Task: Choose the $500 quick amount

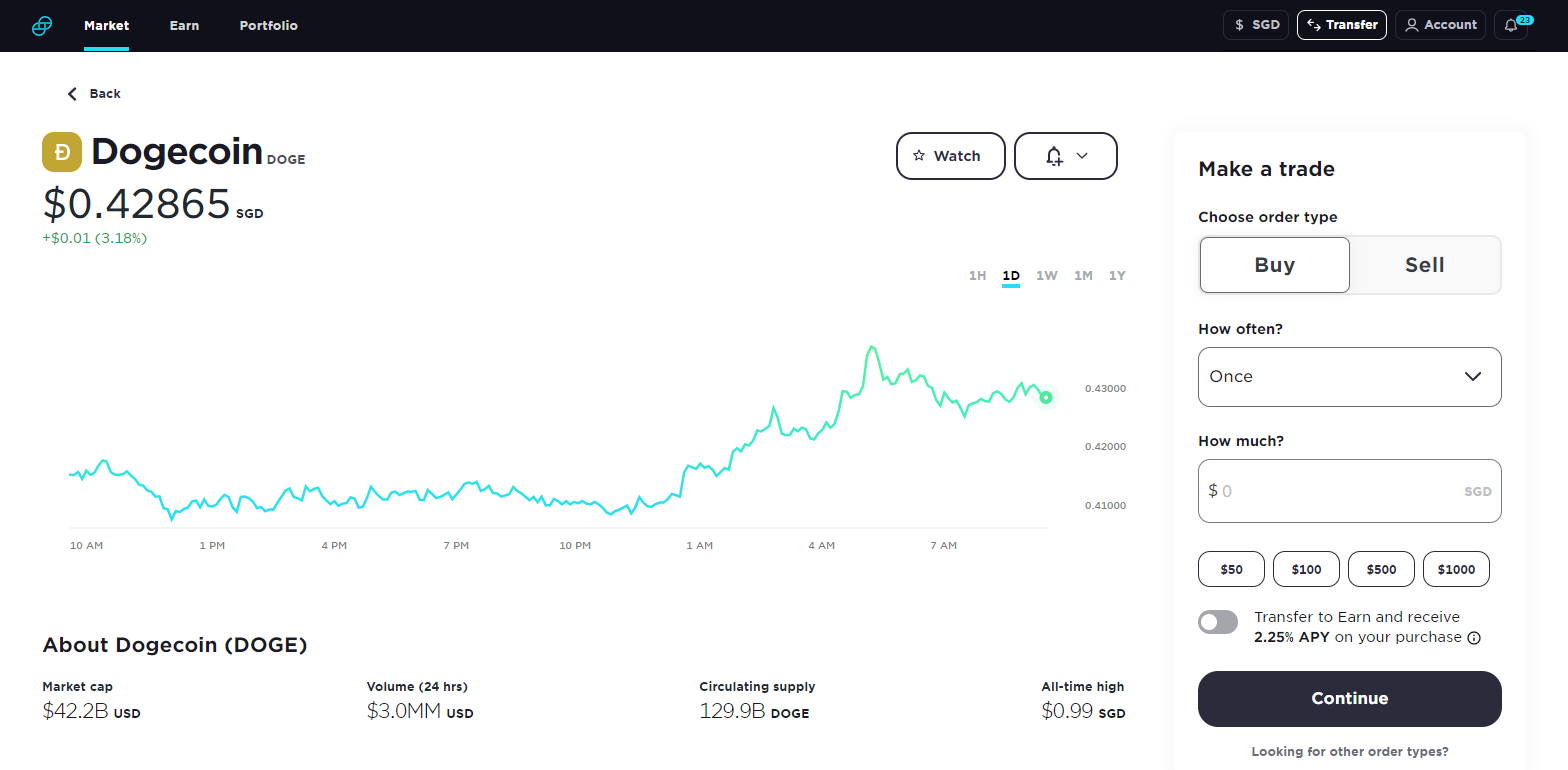Action: (x=1381, y=569)
